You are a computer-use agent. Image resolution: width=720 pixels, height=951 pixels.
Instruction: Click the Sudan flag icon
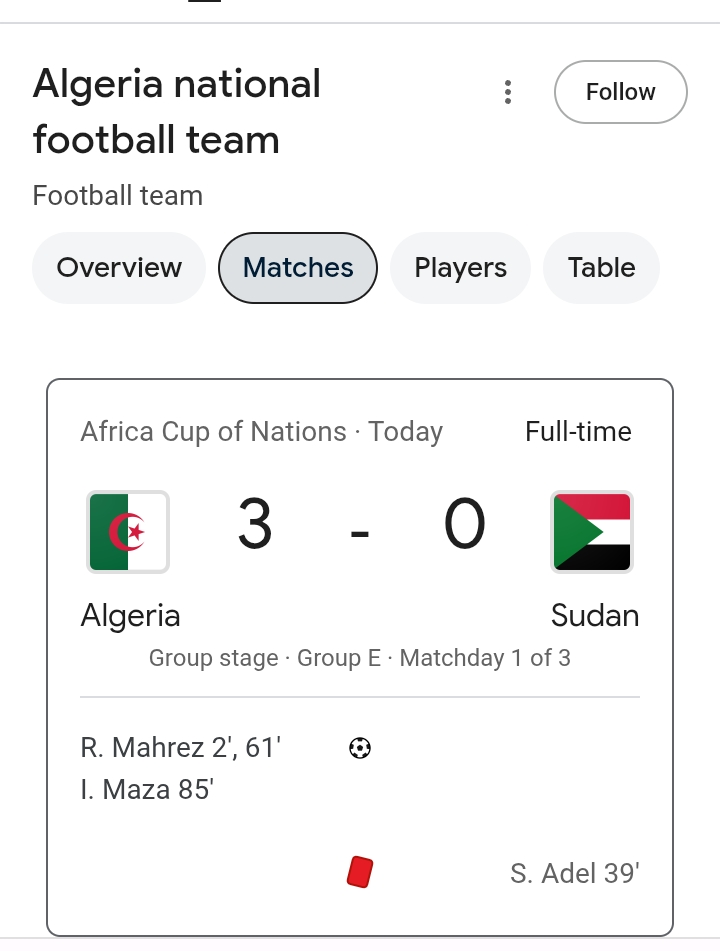point(591,531)
